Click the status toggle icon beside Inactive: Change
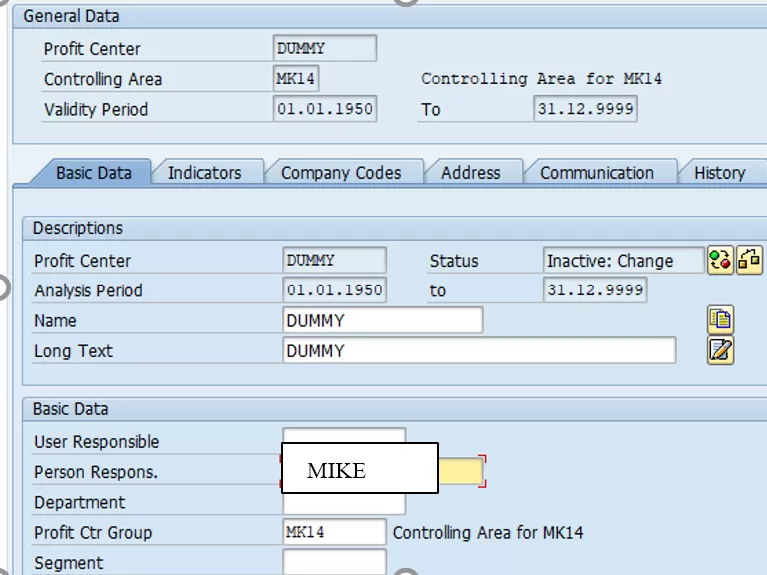767x575 pixels. tap(720, 261)
